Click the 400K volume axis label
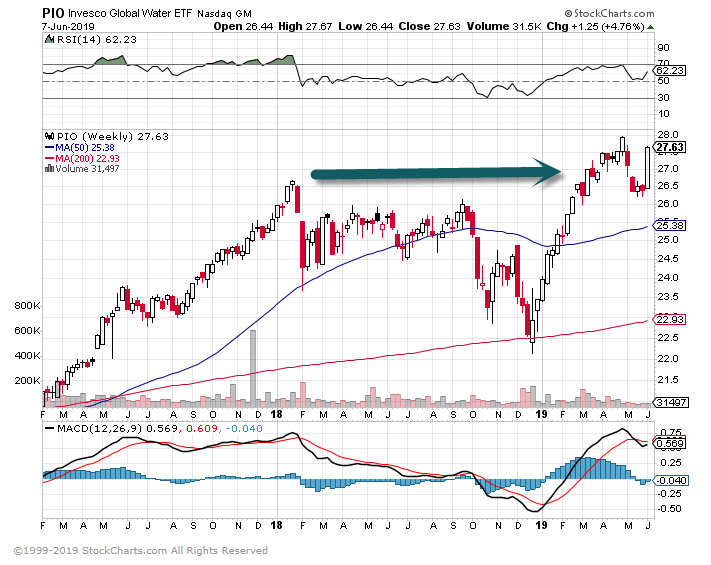The width and height of the screenshot is (711, 565). [27, 356]
